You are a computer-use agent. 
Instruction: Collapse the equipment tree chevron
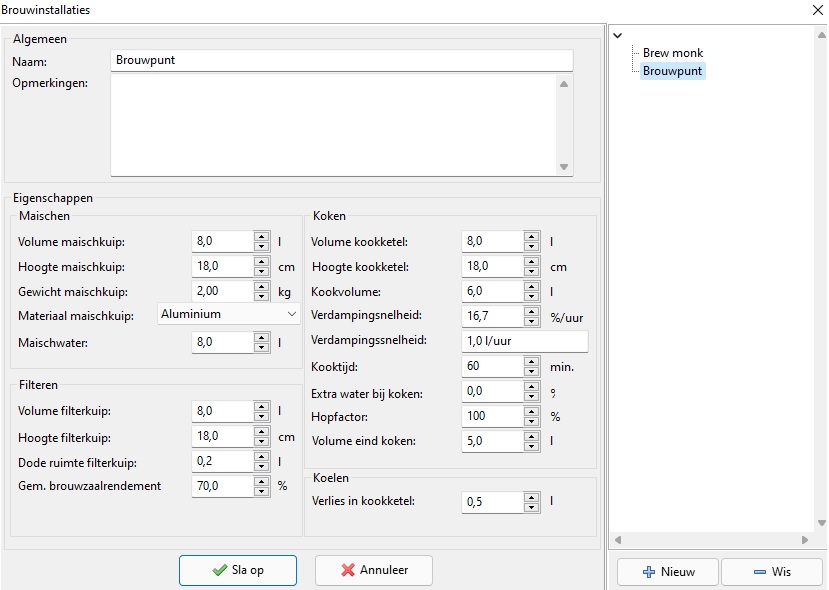[x=617, y=36]
